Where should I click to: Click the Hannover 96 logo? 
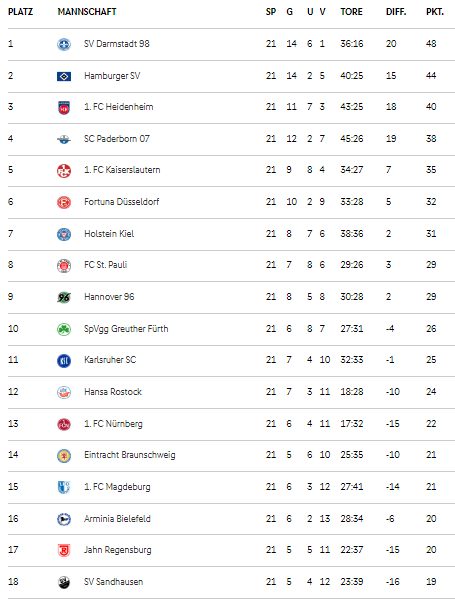[64, 297]
